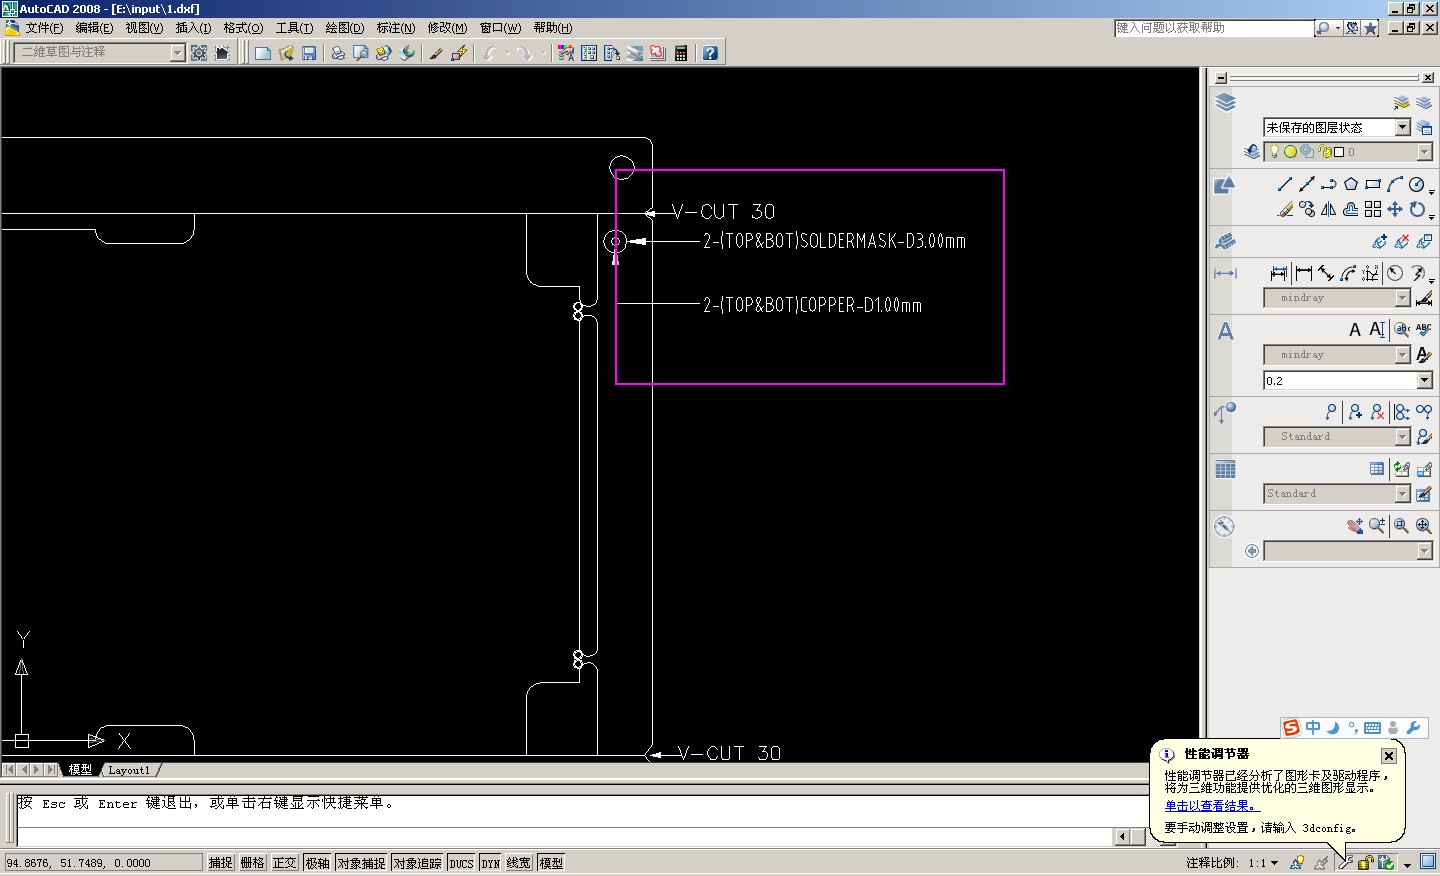Click workspace settings gear icon
The height and width of the screenshot is (876, 1440).
click(x=199, y=53)
